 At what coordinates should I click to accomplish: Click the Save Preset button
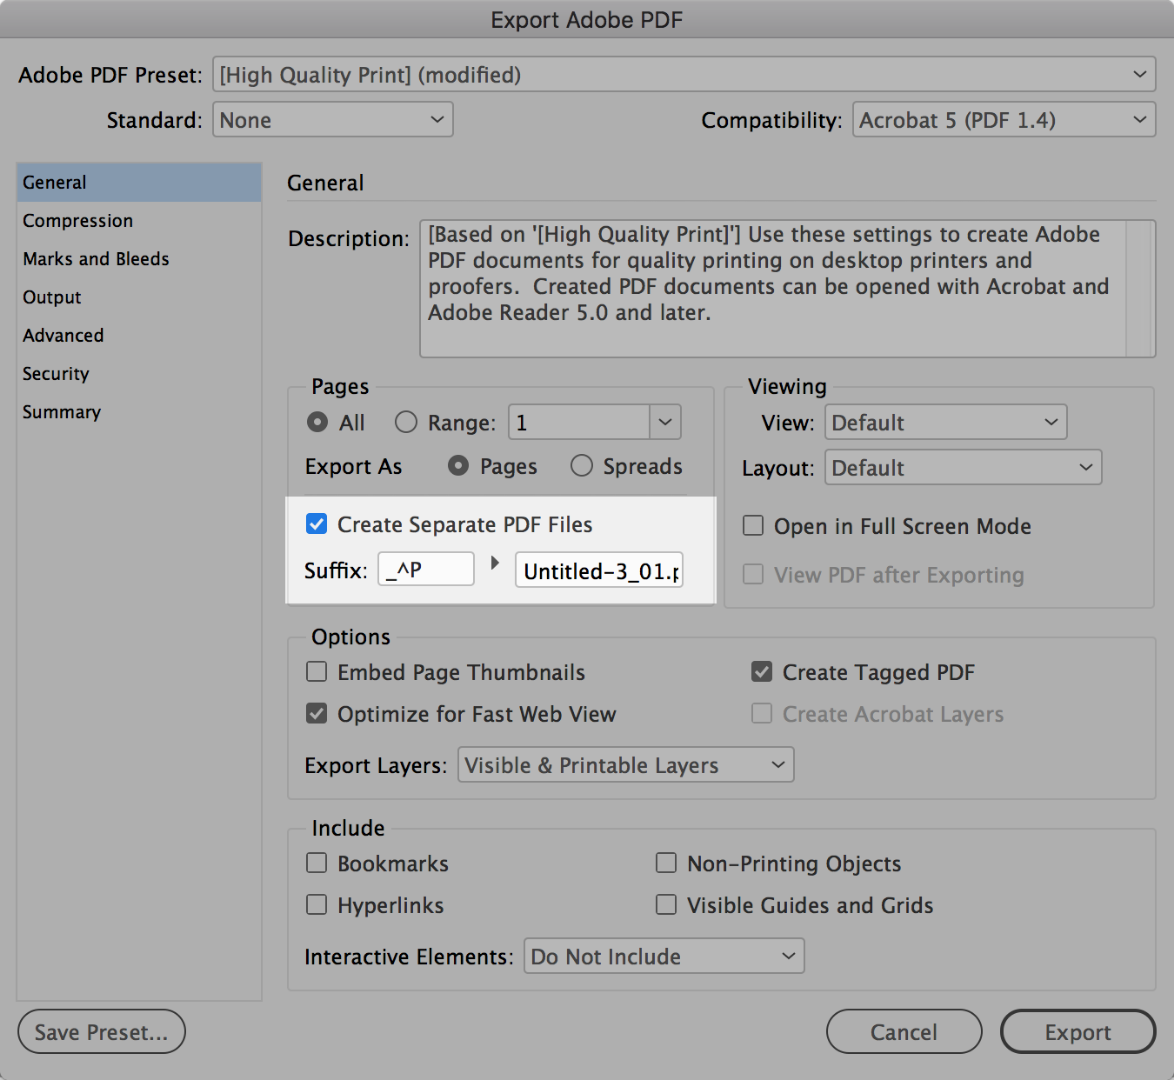101,1031
